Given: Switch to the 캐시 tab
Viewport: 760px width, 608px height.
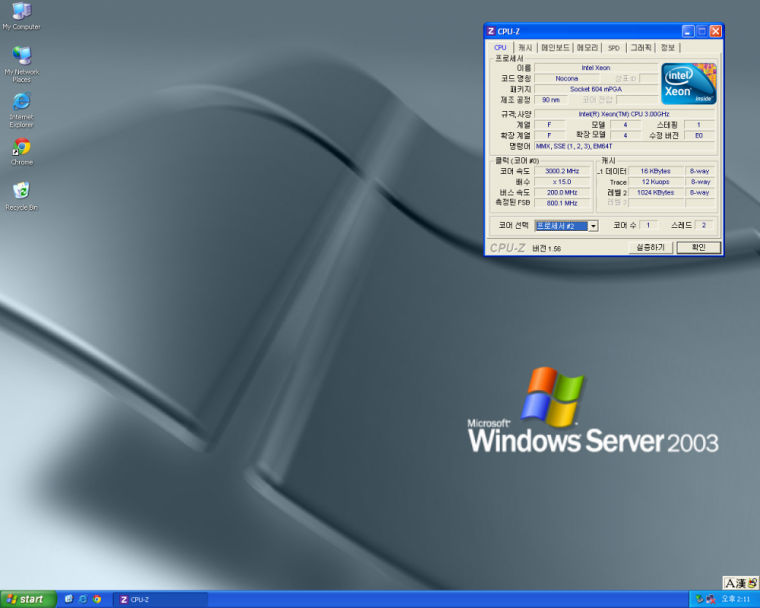Looking at the screenshot, I should click(x=525, y=48).
